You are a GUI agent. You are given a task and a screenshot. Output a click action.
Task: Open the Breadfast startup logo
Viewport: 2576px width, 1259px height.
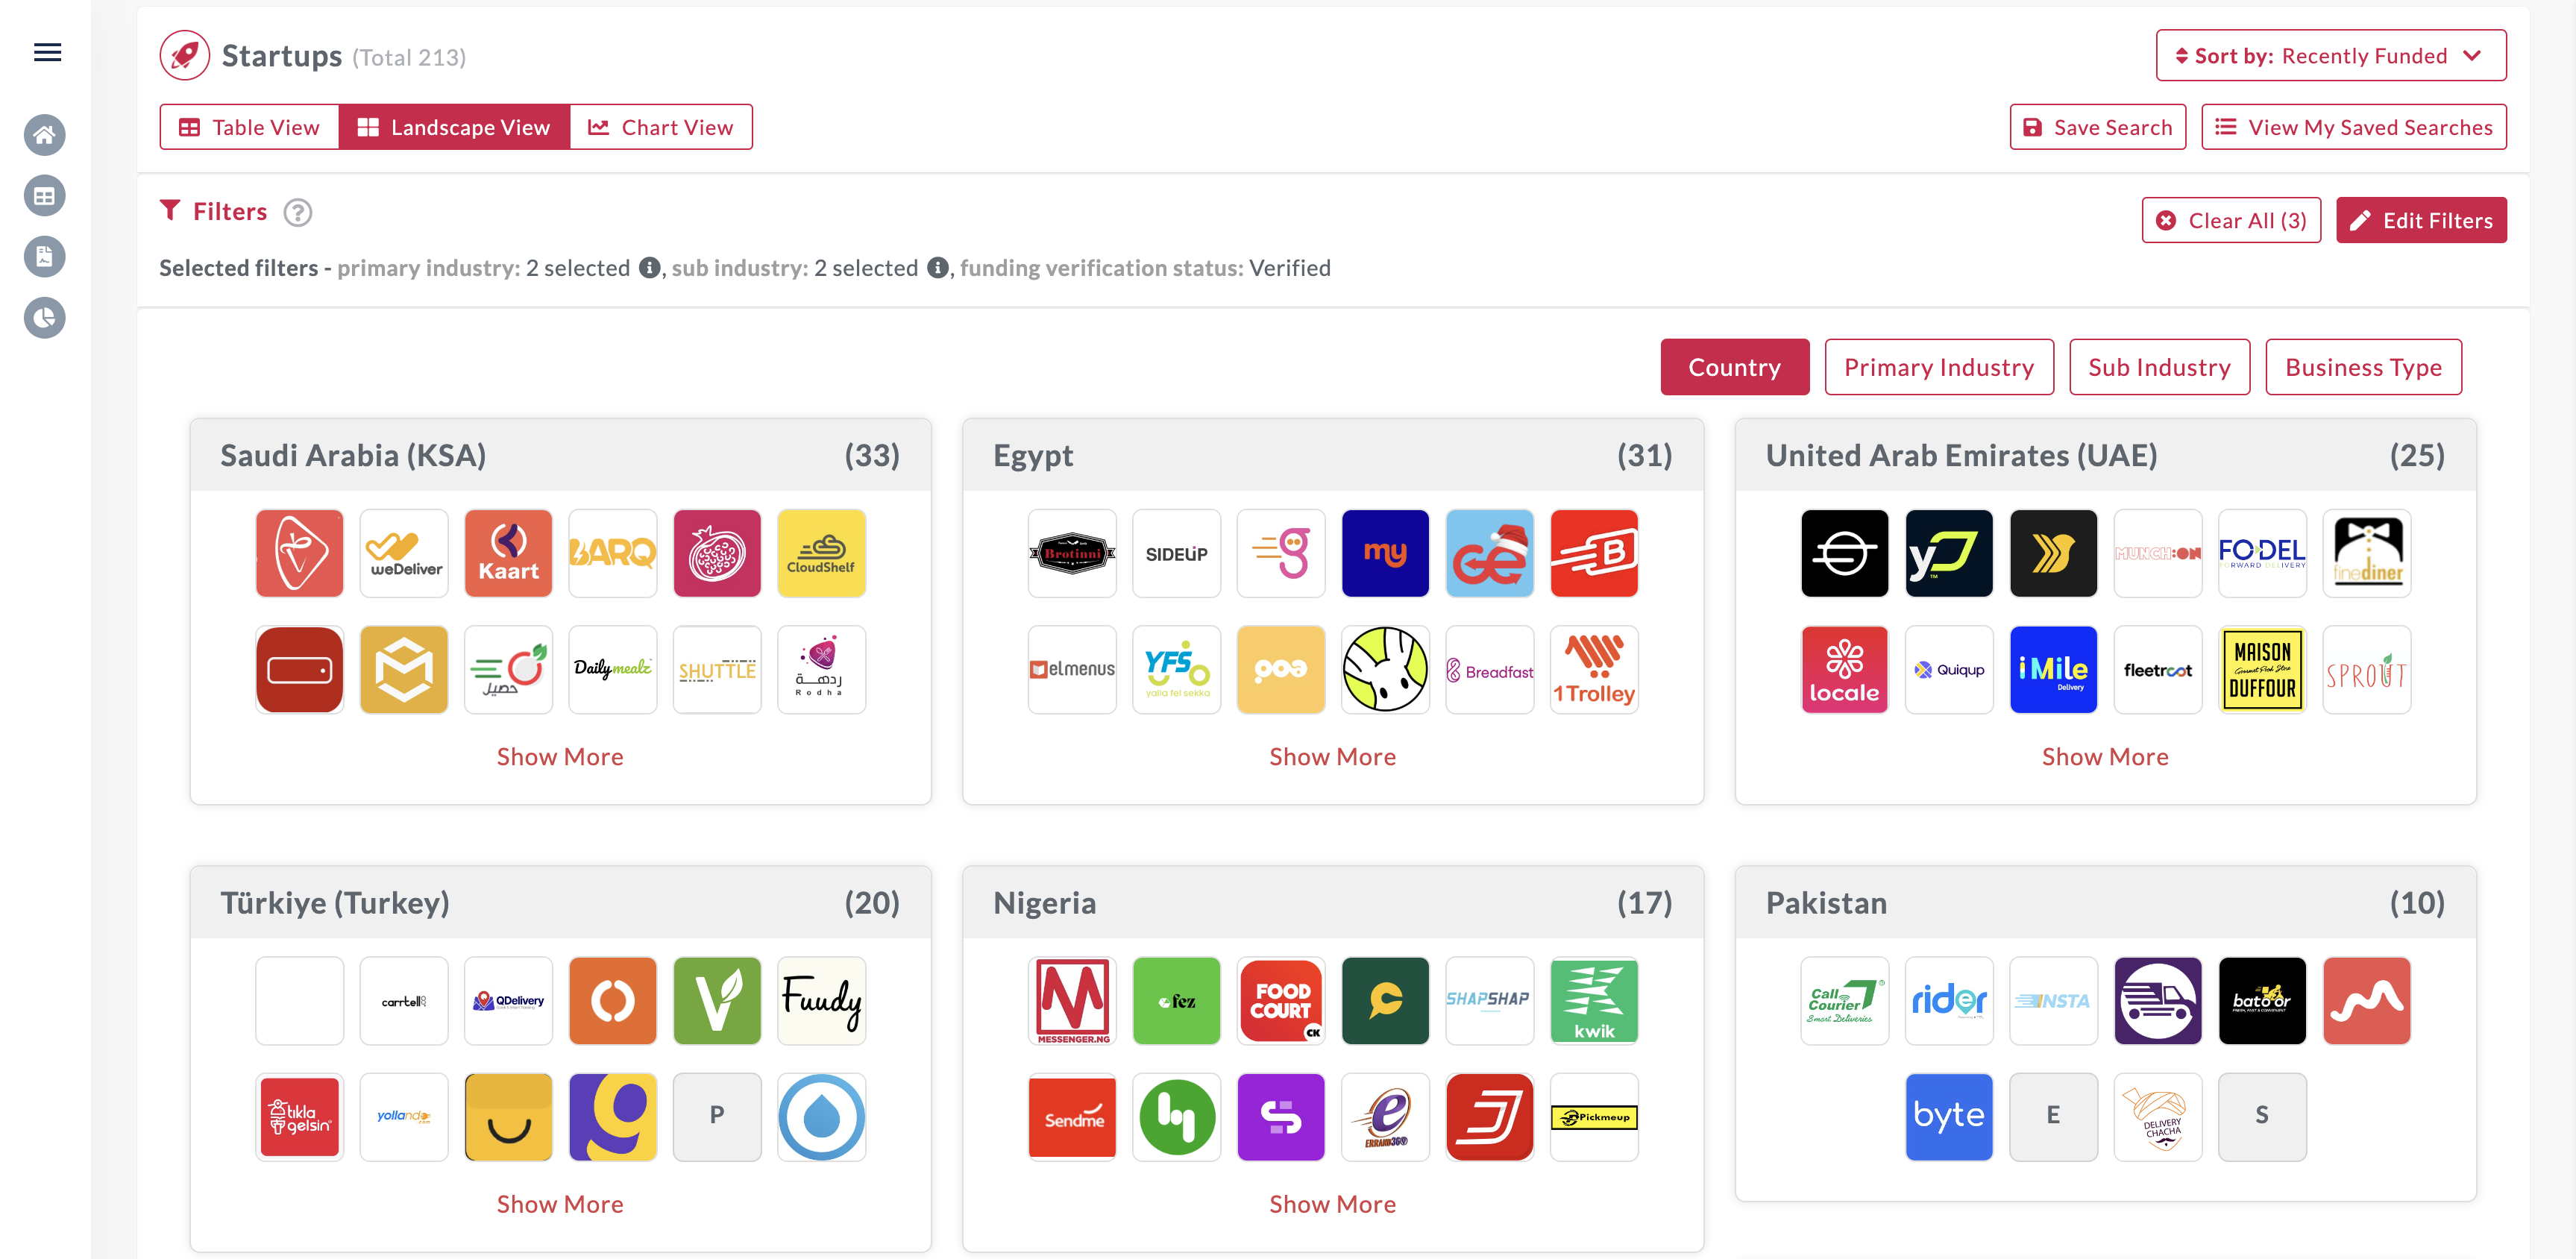[x=1489, y=669]
